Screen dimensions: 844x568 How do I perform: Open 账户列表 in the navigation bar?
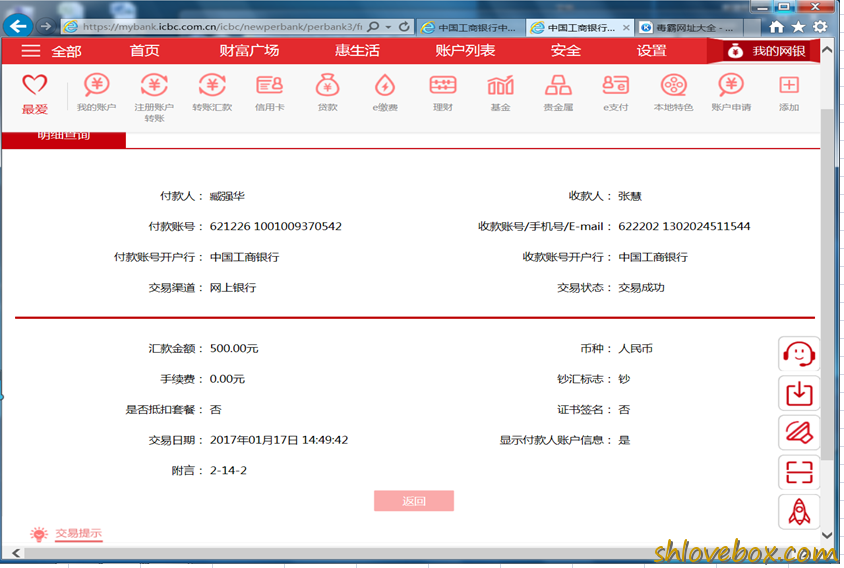(x=465, y=51)
